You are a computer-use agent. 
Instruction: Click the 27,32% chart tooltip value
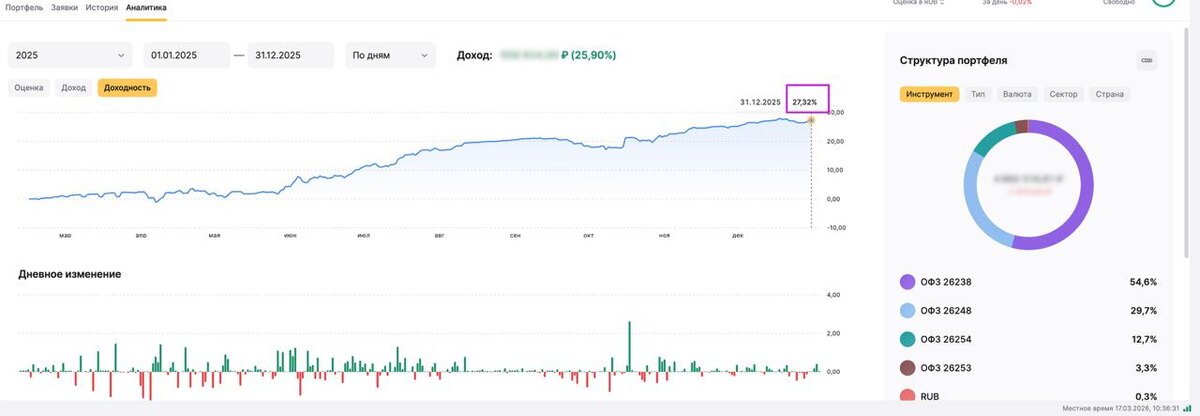click(805, 102)
